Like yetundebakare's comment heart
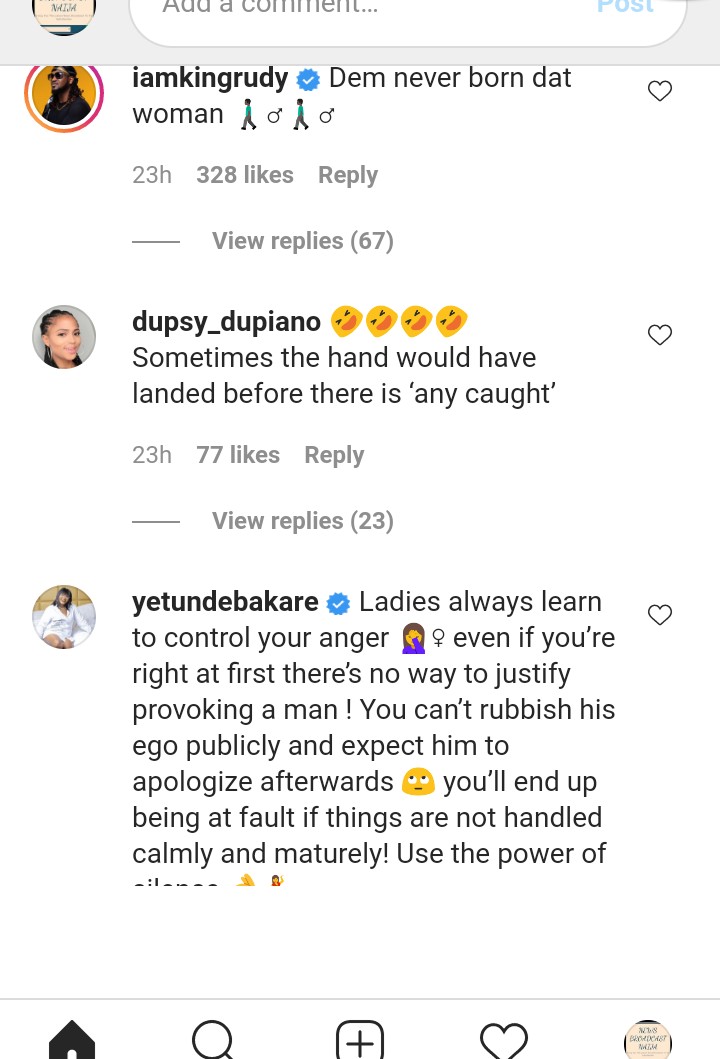This screenshot has width=720, height=1059. coord(660,615)
